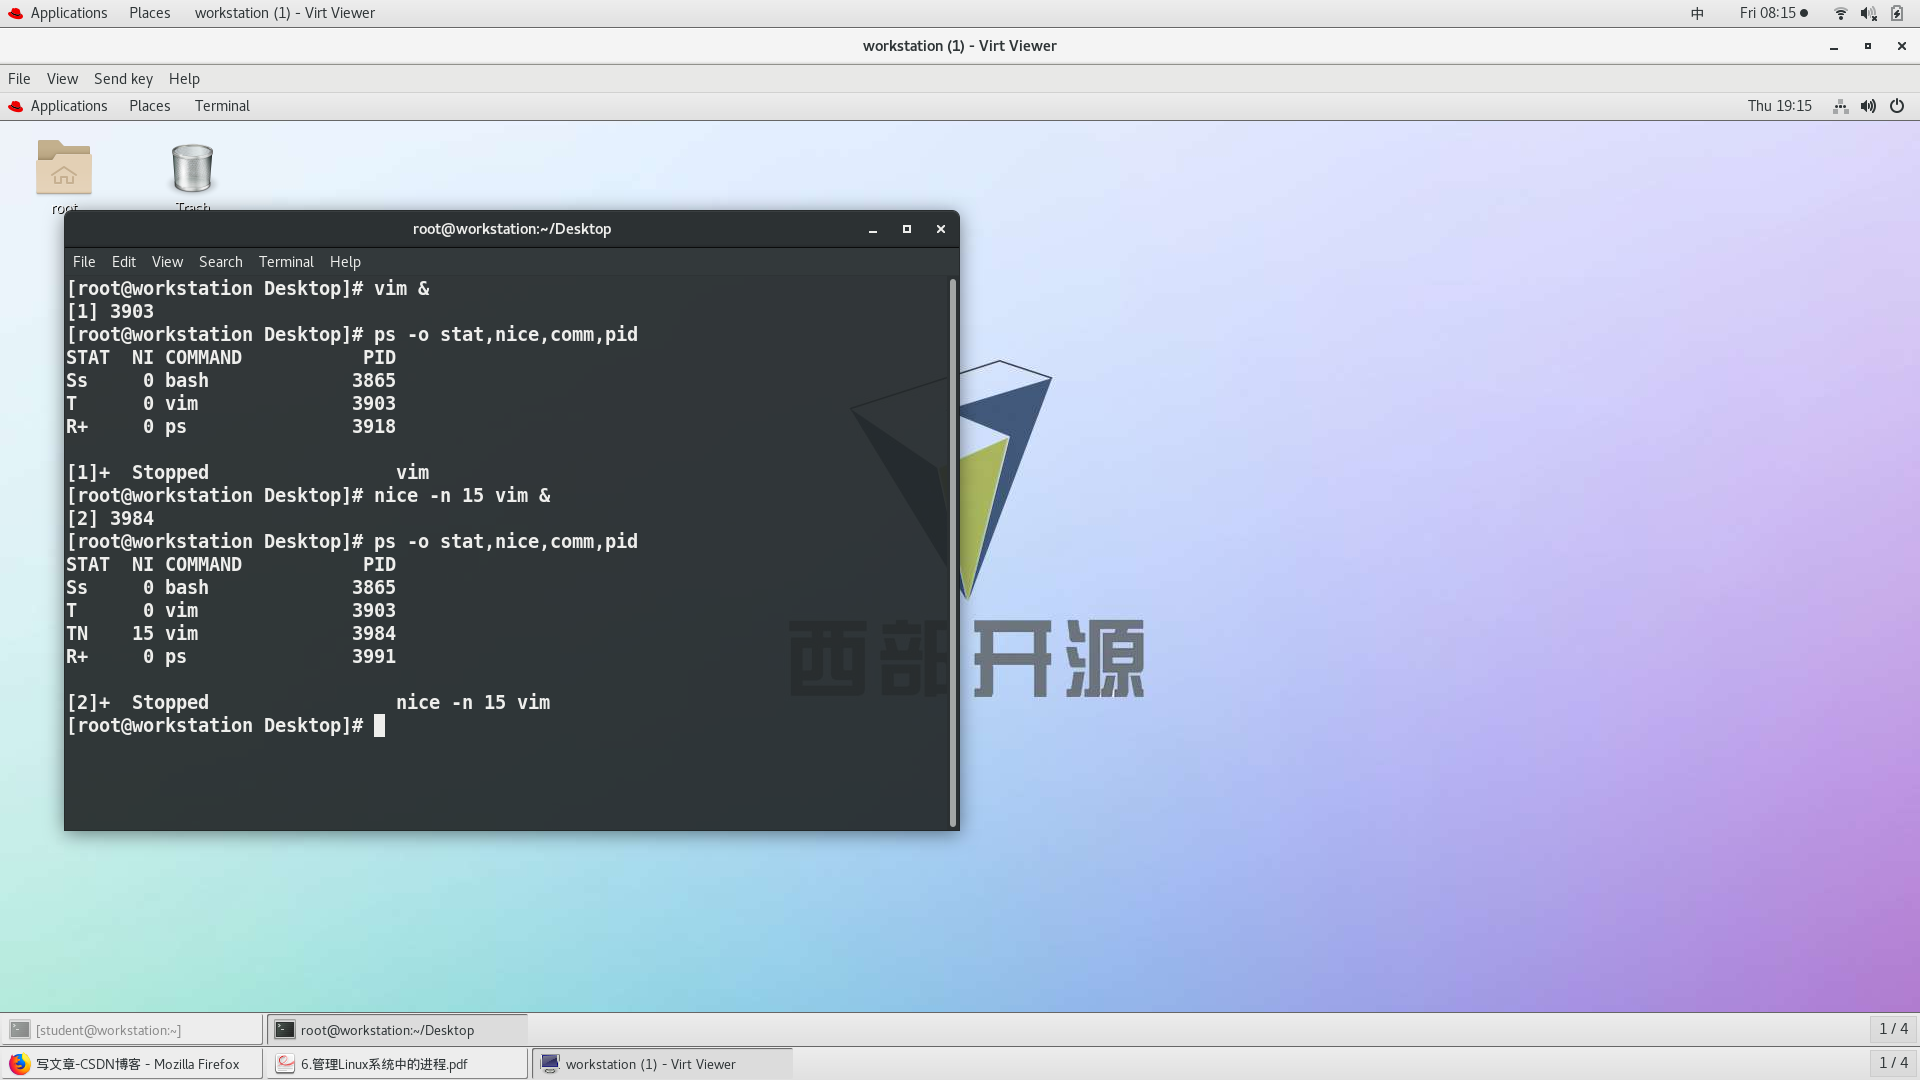Click the host Wi-Fi status icon
The width and height of the screenshot is (1920, 1080).
coord(1840,13)
